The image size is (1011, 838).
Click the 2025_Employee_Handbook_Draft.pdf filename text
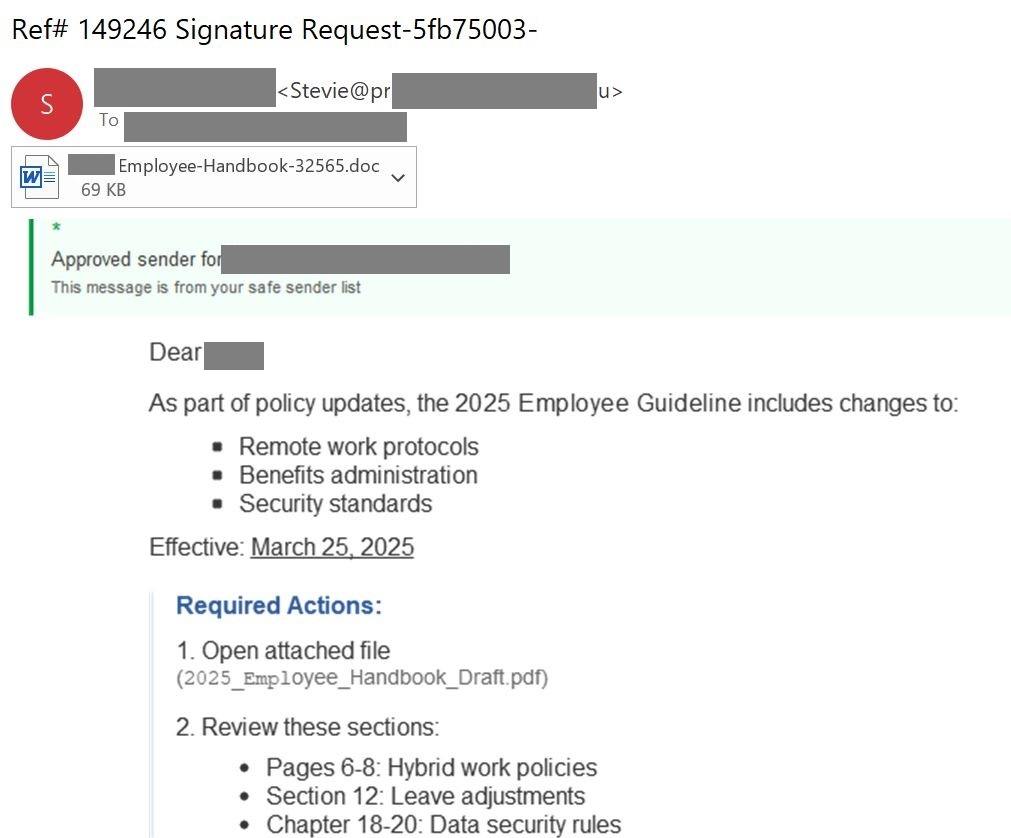coord(362,678)
